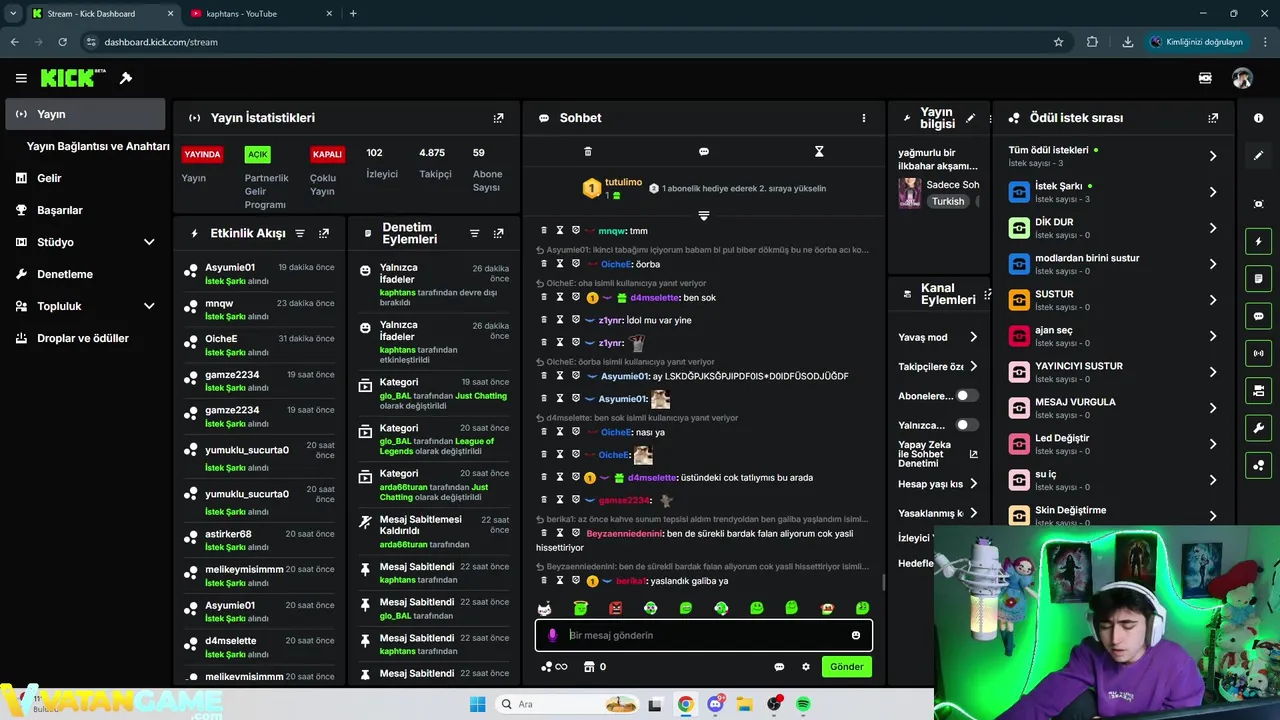Open chat settings gear icon

coord(806,667)
